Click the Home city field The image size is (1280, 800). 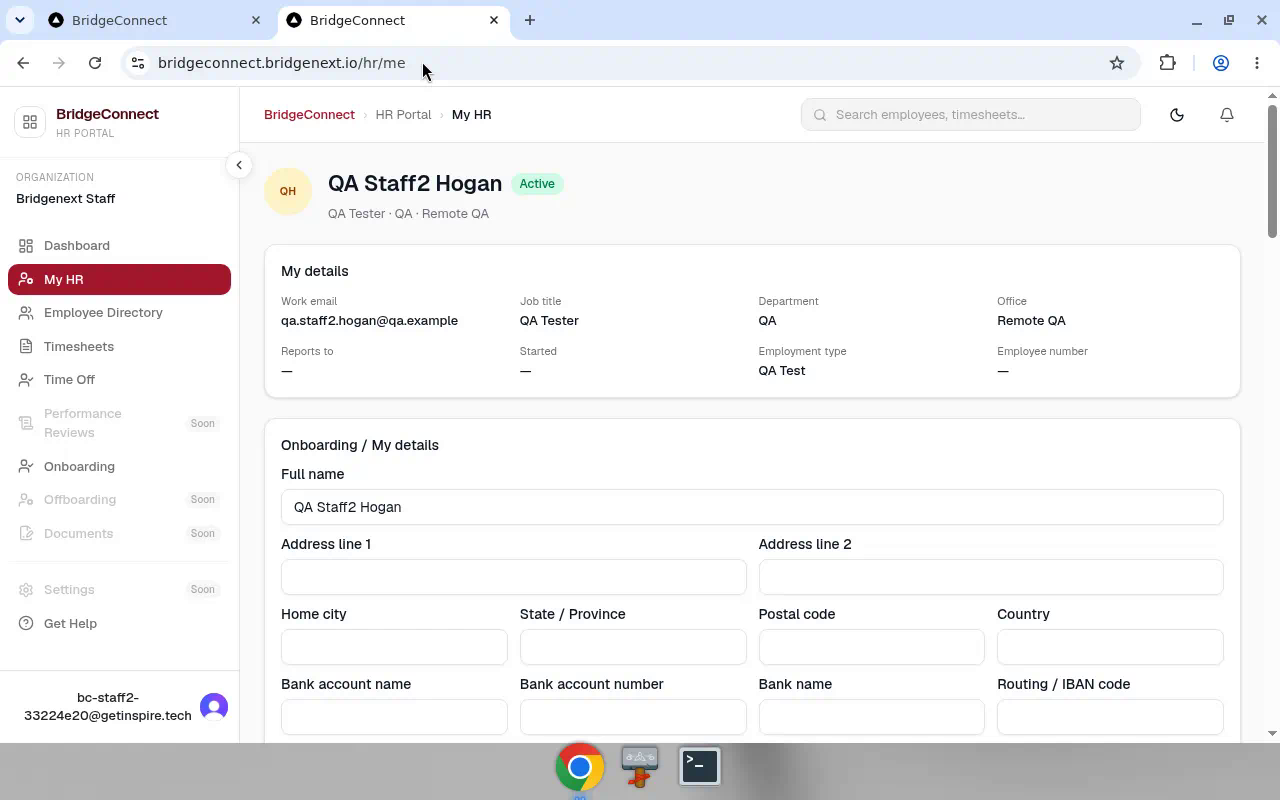pyautogui.click(x=394, y=647)
